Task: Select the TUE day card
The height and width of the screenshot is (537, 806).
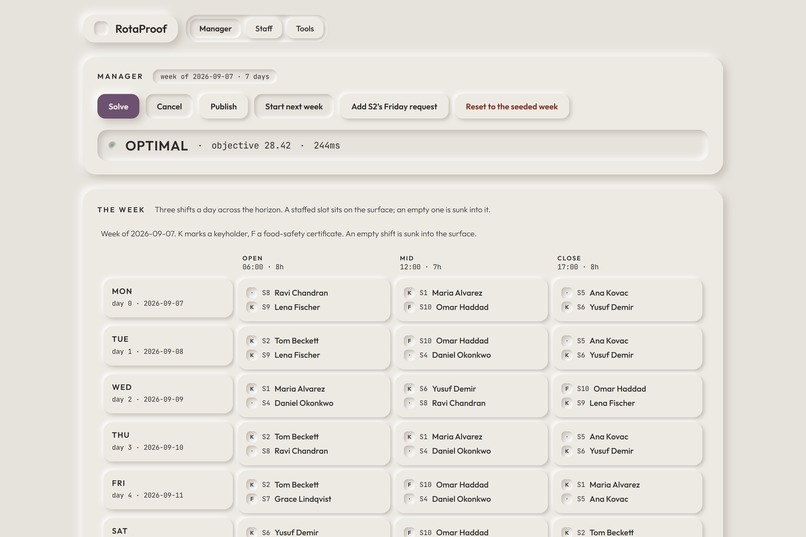Action: 168,345
